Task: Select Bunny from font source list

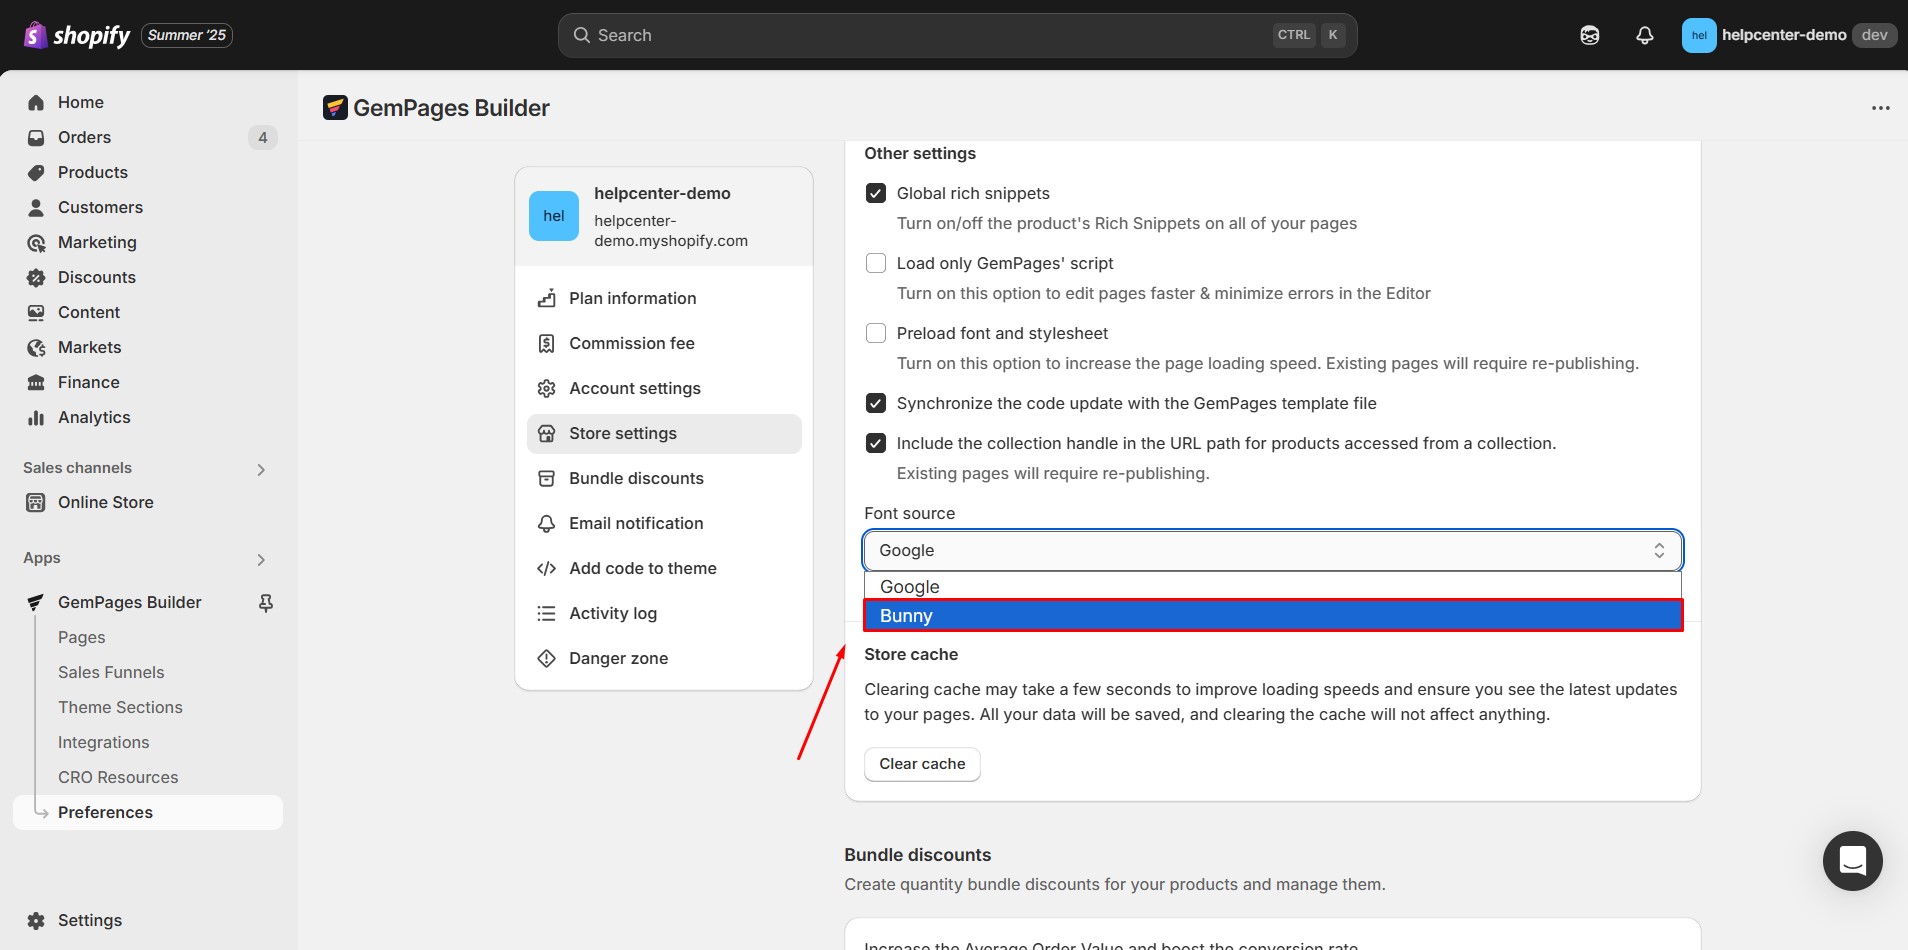Action: [1272, 616]
